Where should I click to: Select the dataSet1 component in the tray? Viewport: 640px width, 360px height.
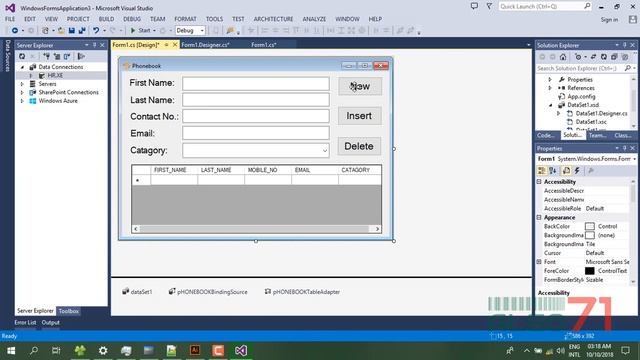137,291
